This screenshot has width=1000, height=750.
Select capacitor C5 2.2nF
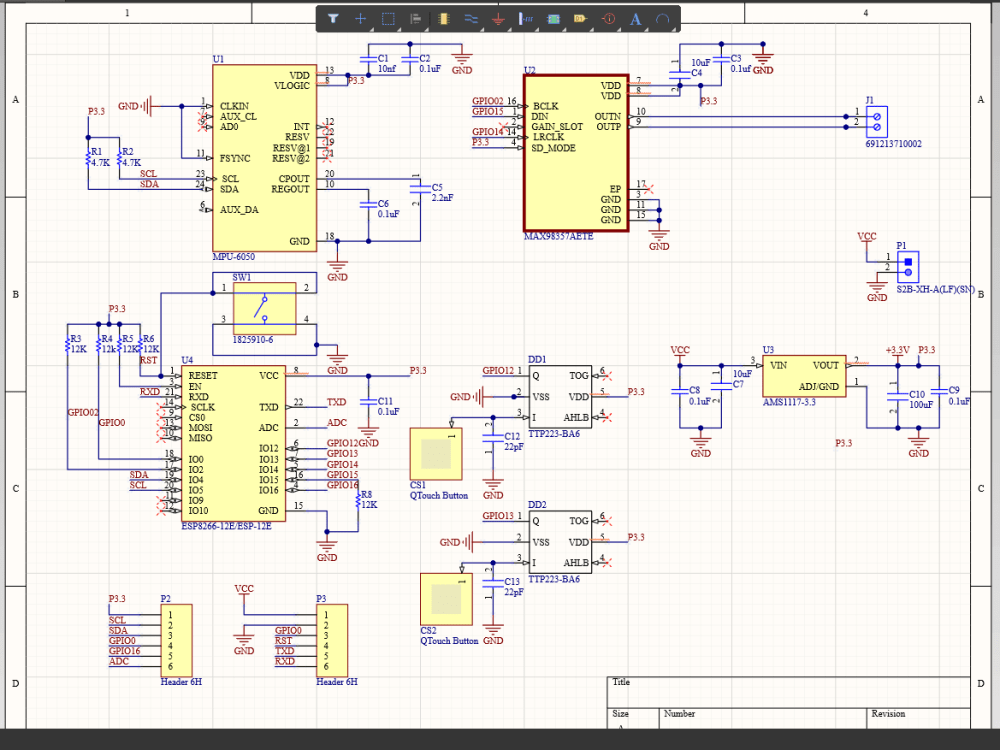click(420, 188)
